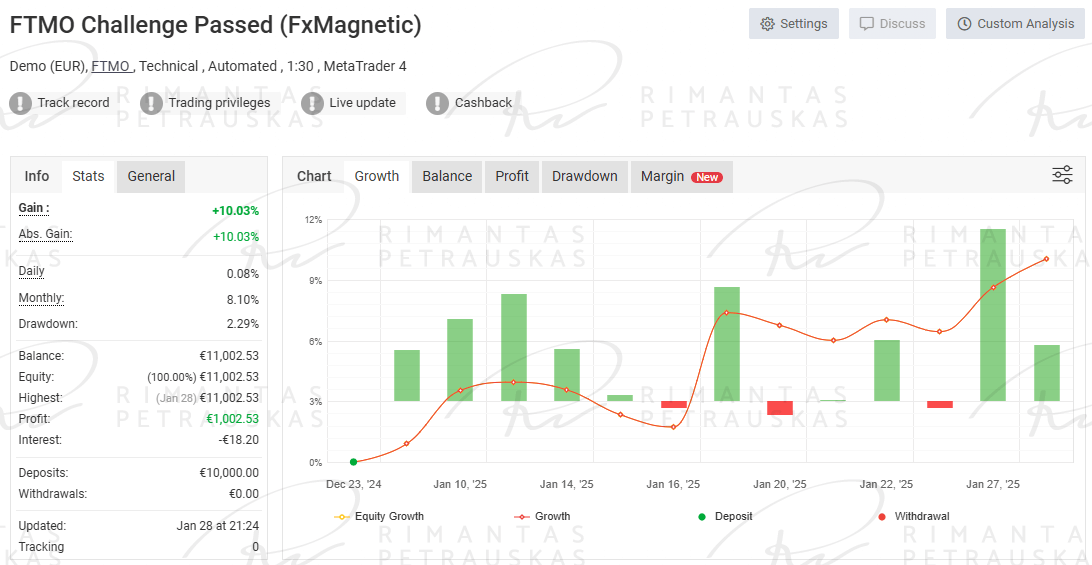Click the Trading privileges exclamation icon
The image size is (1092, 565).
pyautogui.click(x=152, y=103)
